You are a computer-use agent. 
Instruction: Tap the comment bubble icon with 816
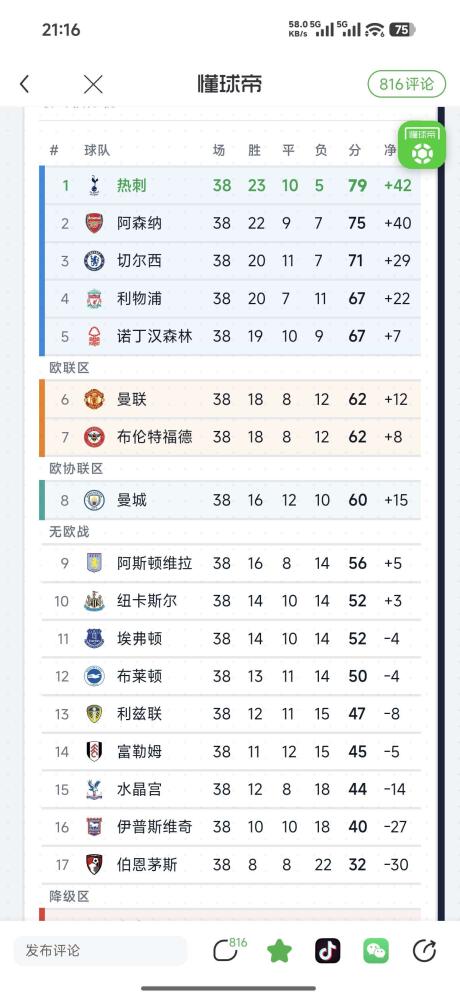tap(229, 950)
